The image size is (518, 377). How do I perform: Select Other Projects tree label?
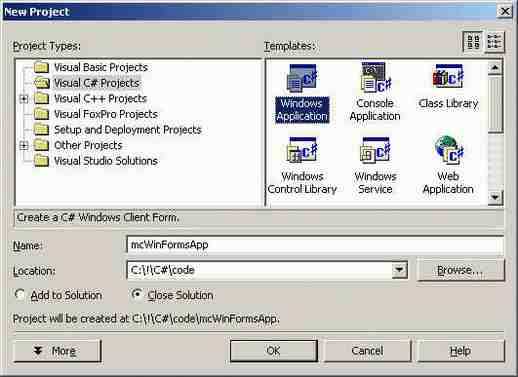tap(88, 145)
